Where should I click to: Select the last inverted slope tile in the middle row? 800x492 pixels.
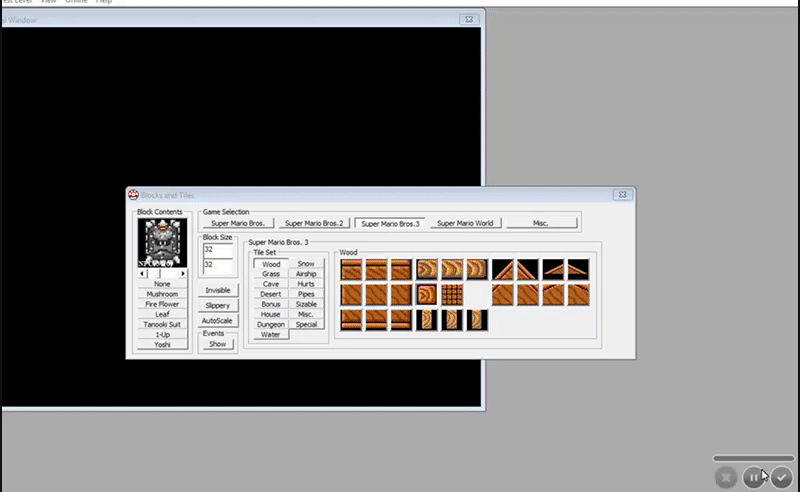coord(579,294)
